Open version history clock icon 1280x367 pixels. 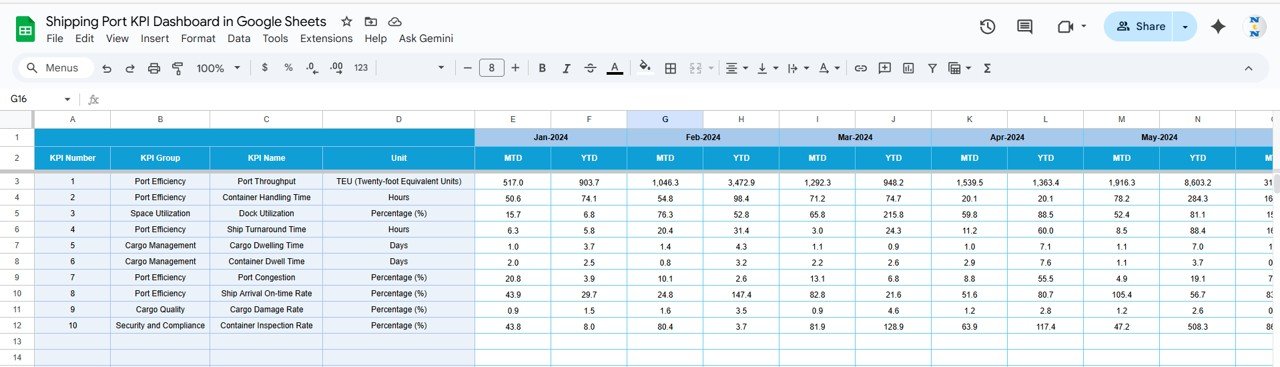click(x=987, y=27)
